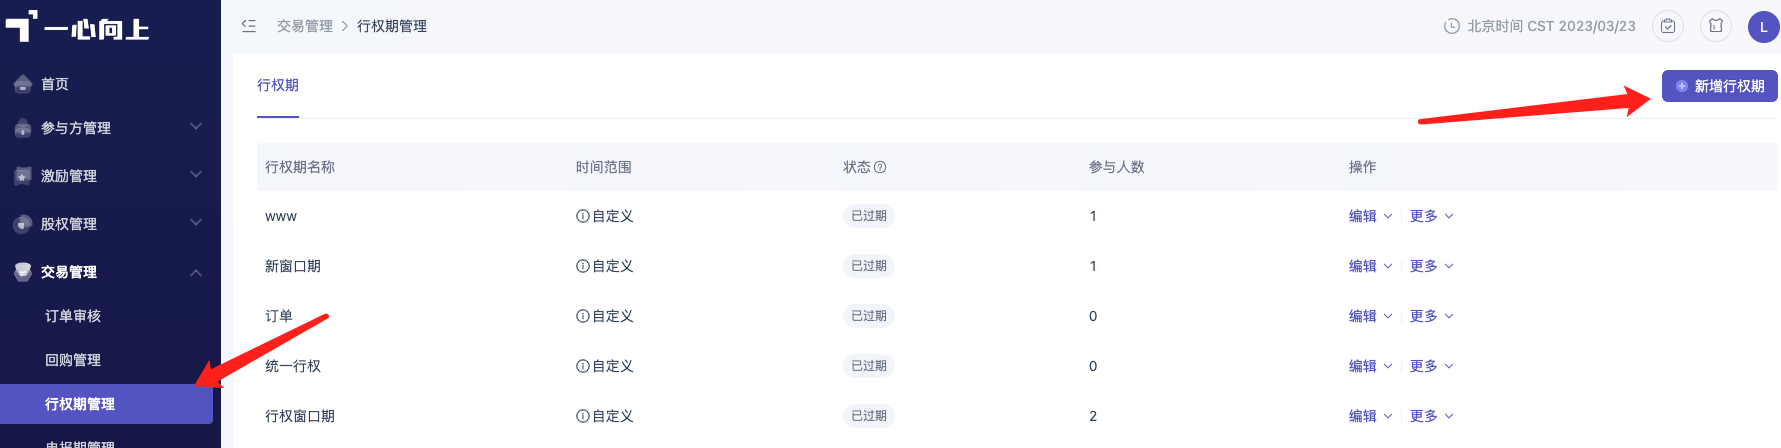This screenshot has width=1781, height=448.
Task: Switch to the 行权期 tab
Action: click(x=278, y=86)
